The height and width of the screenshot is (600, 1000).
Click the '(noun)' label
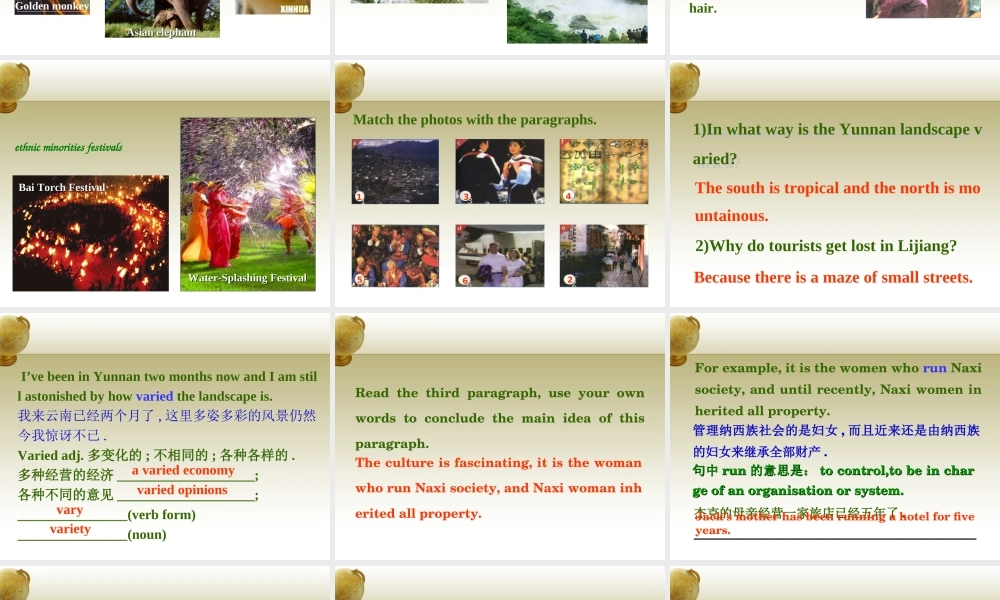point(147,534)
